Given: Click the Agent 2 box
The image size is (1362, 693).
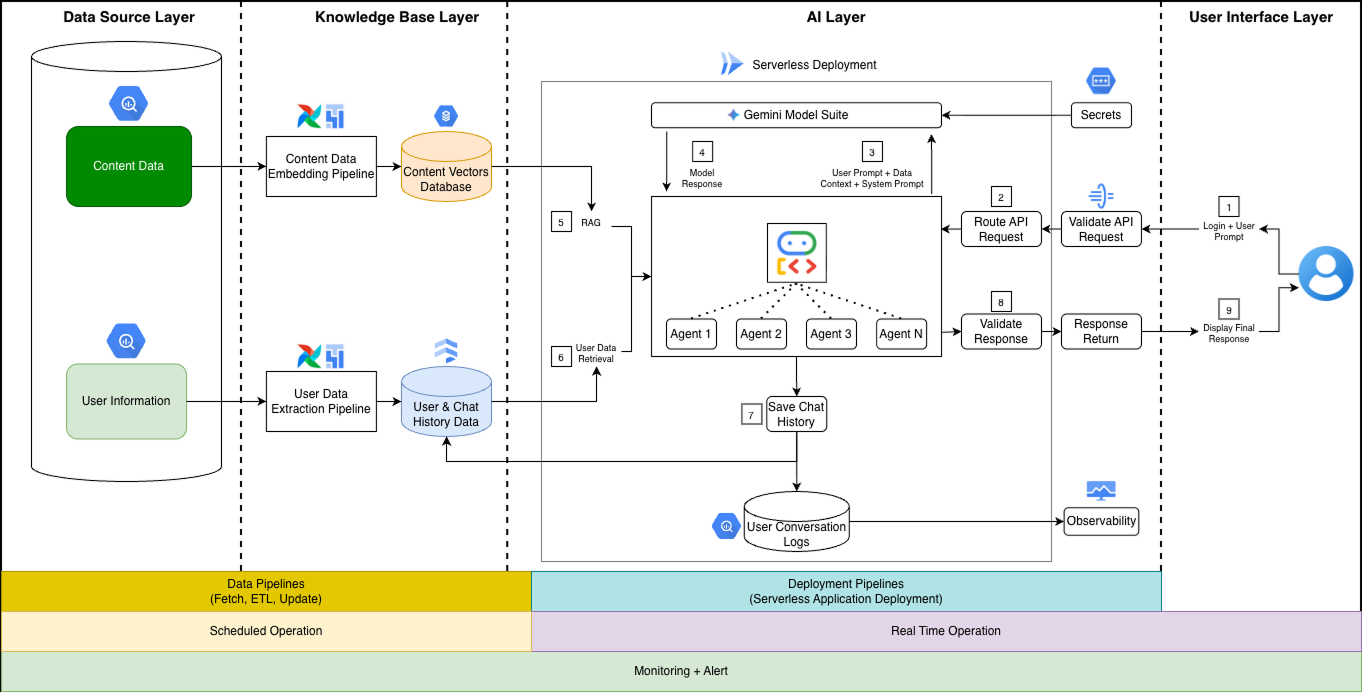Looking at the screenshot, I should [761, 334].
